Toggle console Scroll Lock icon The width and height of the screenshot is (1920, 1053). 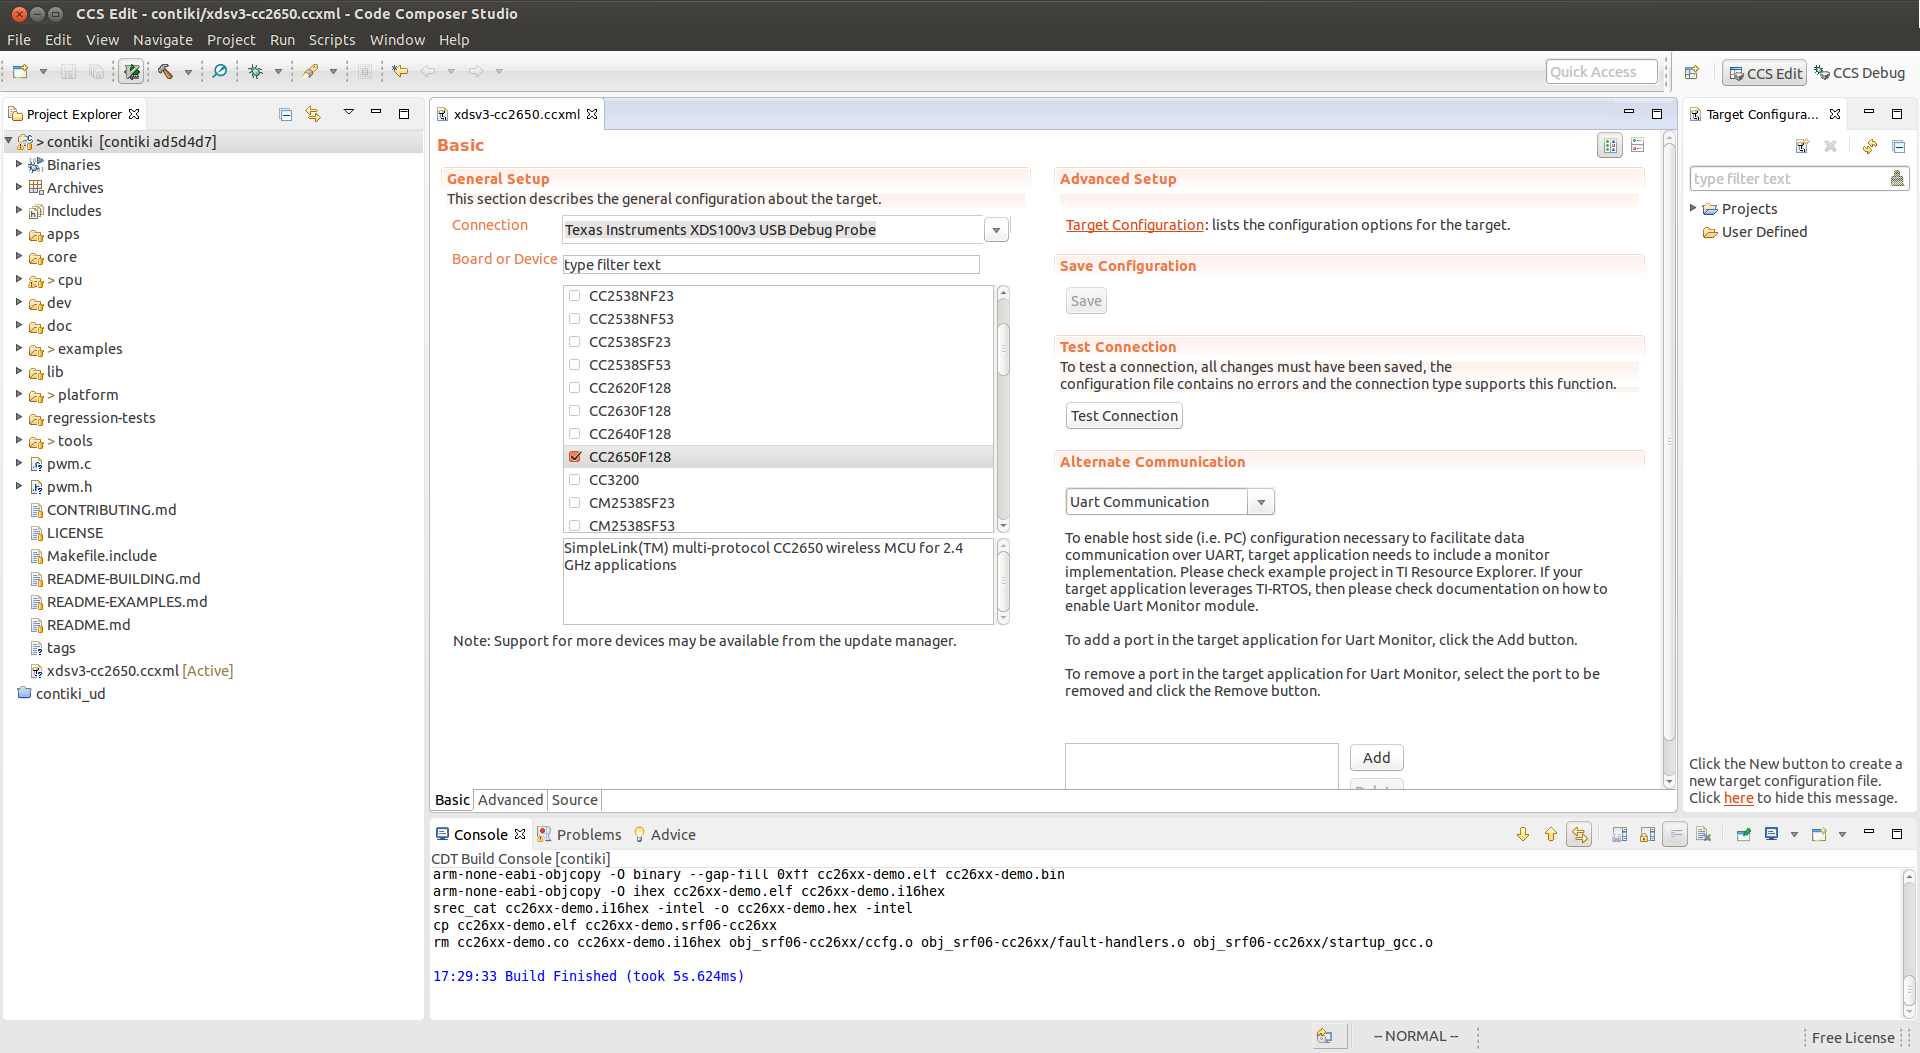(x=1648, y=835)
